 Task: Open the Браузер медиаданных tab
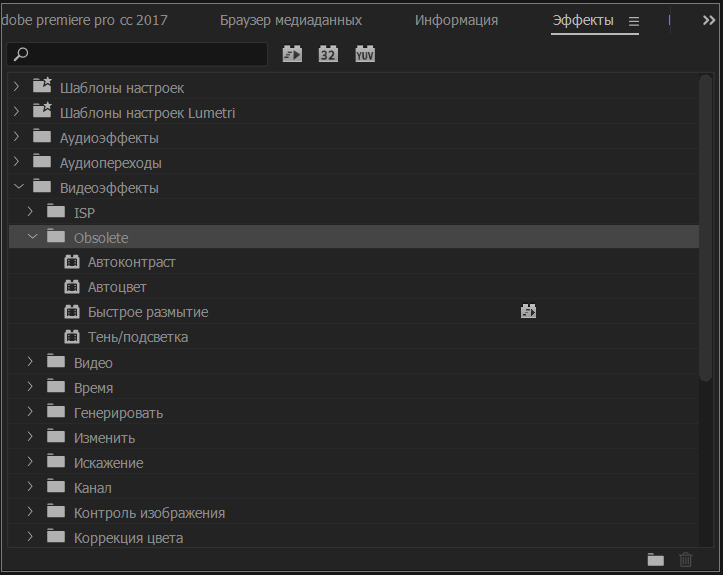pos(290,20)
